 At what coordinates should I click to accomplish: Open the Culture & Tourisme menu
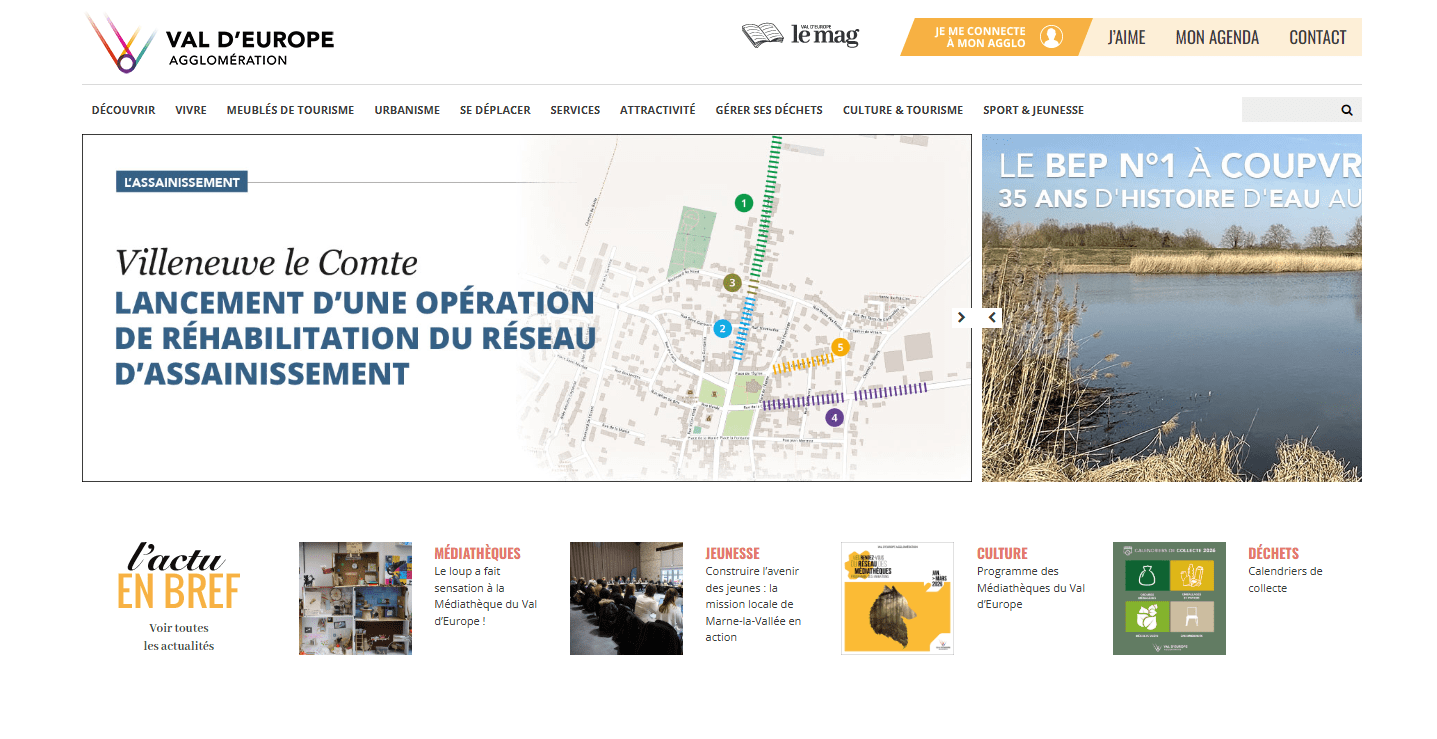coord(902,110)
